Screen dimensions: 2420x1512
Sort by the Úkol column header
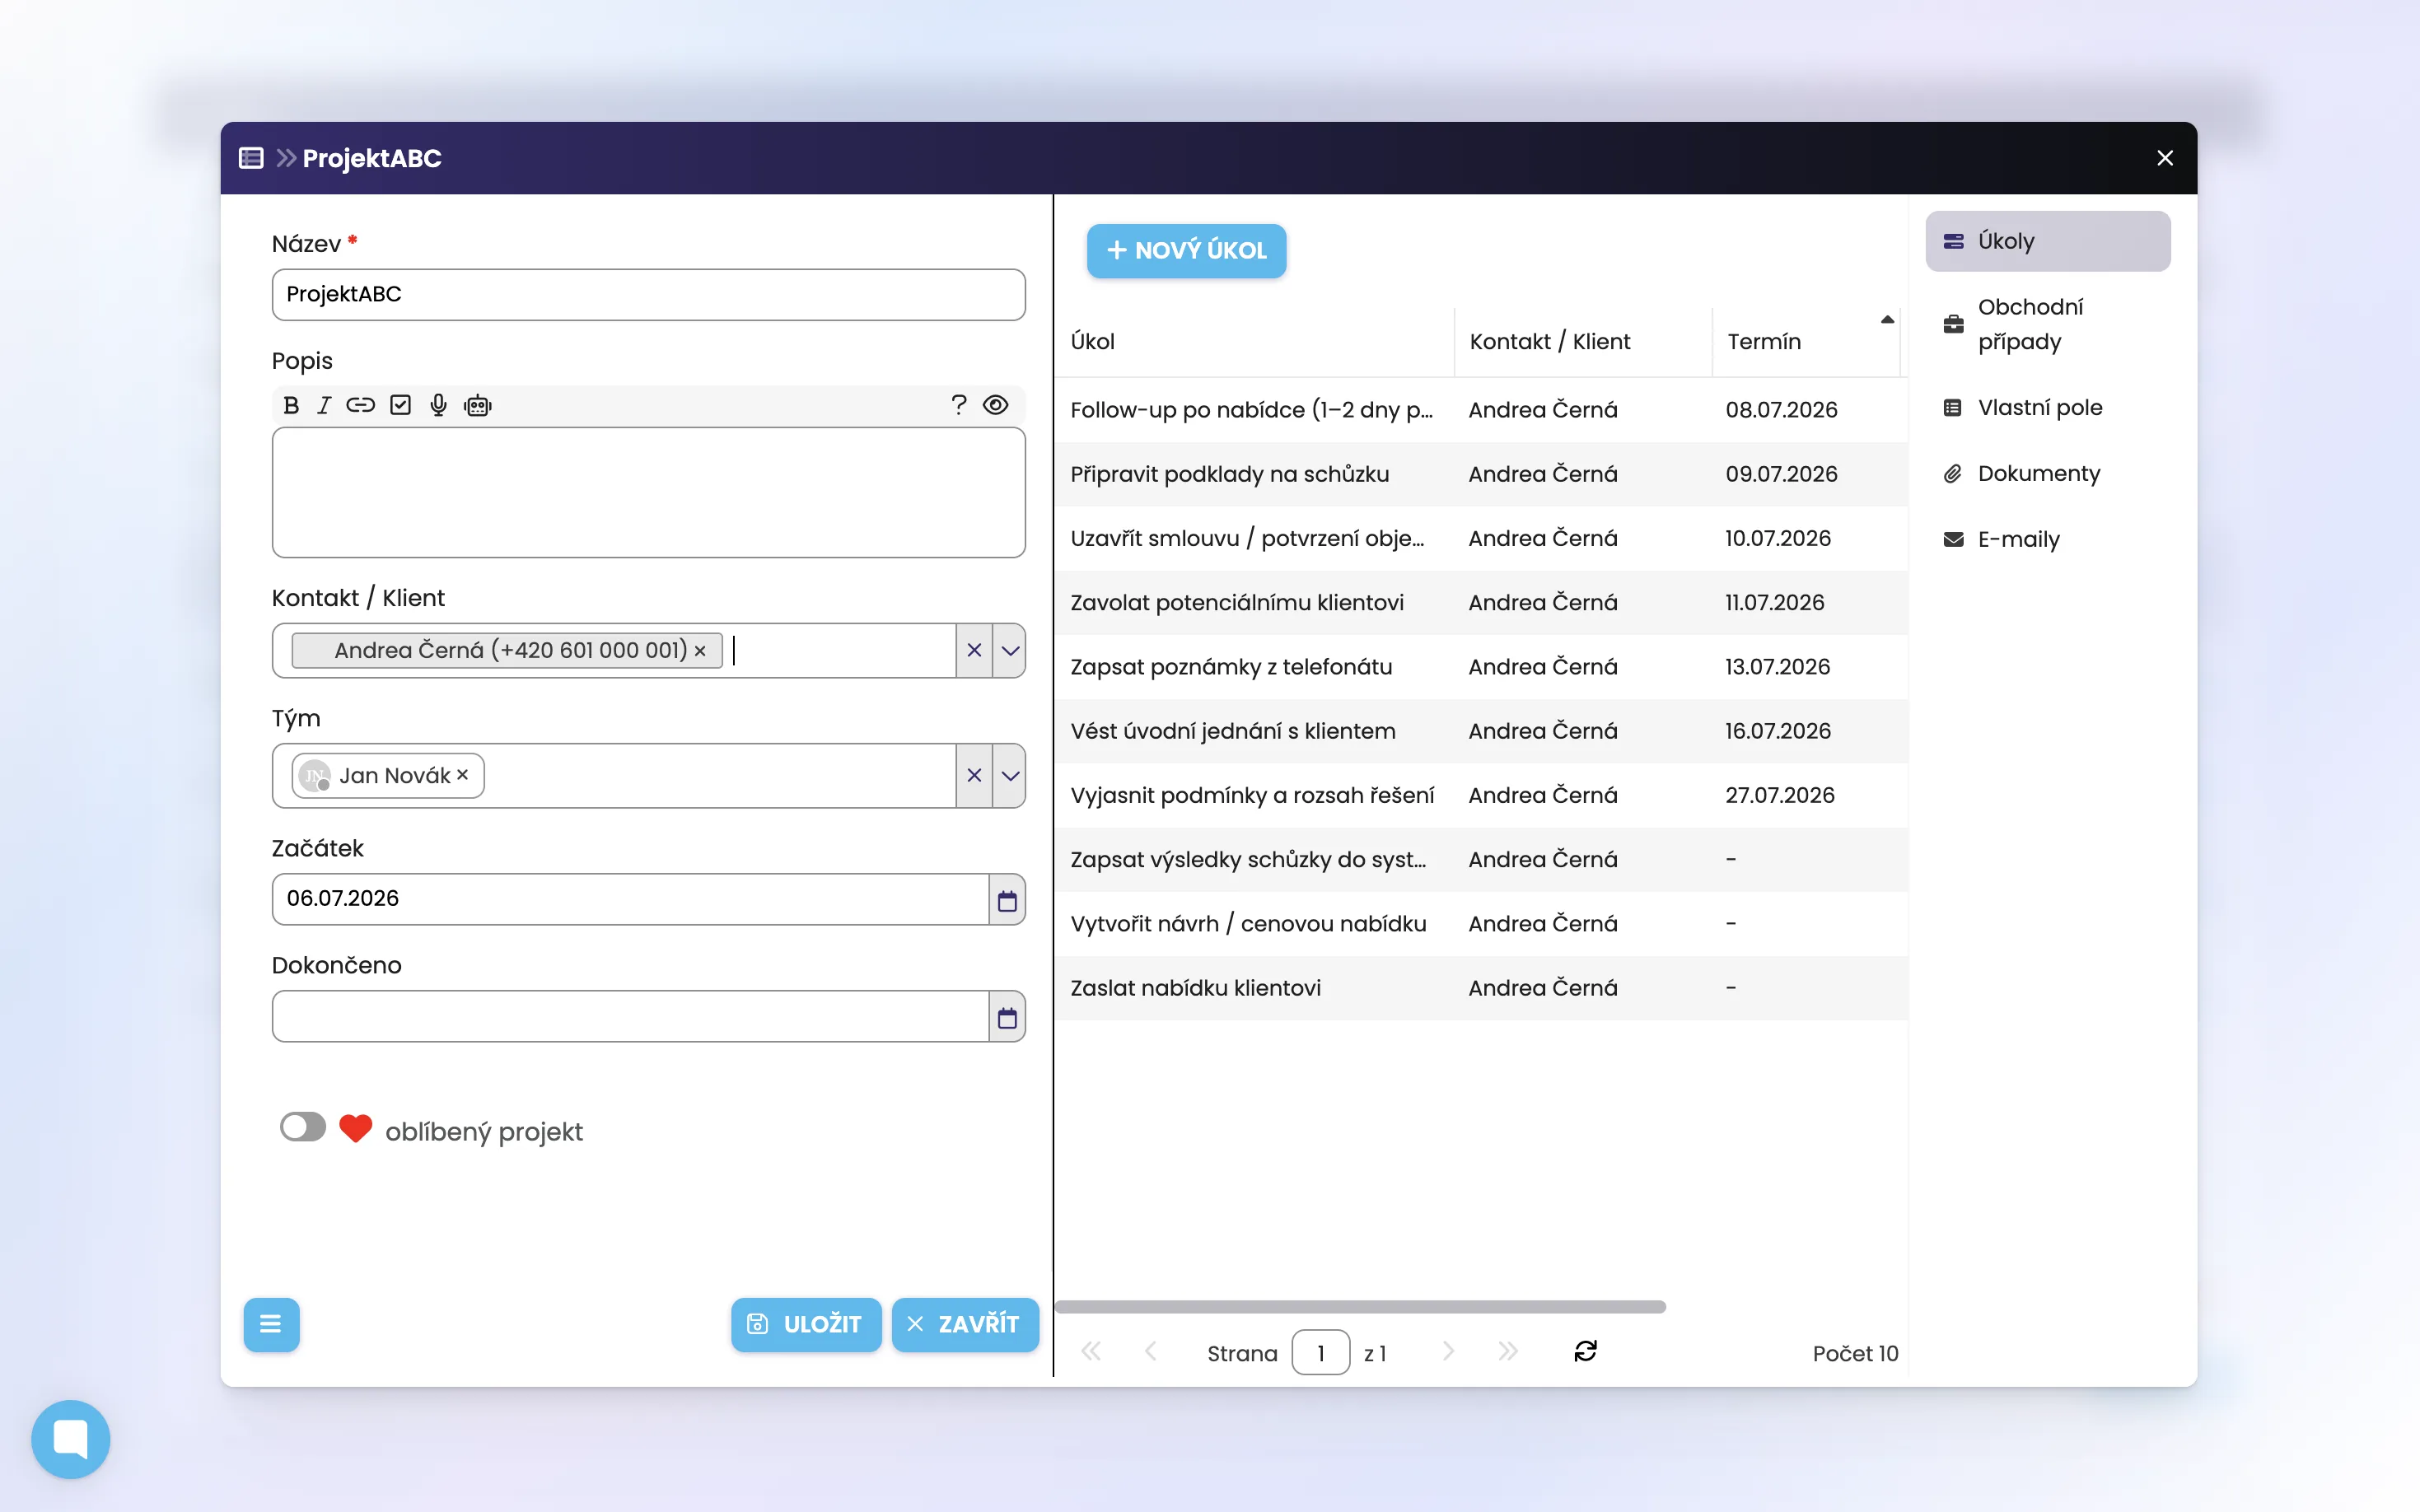(1255, 342)
